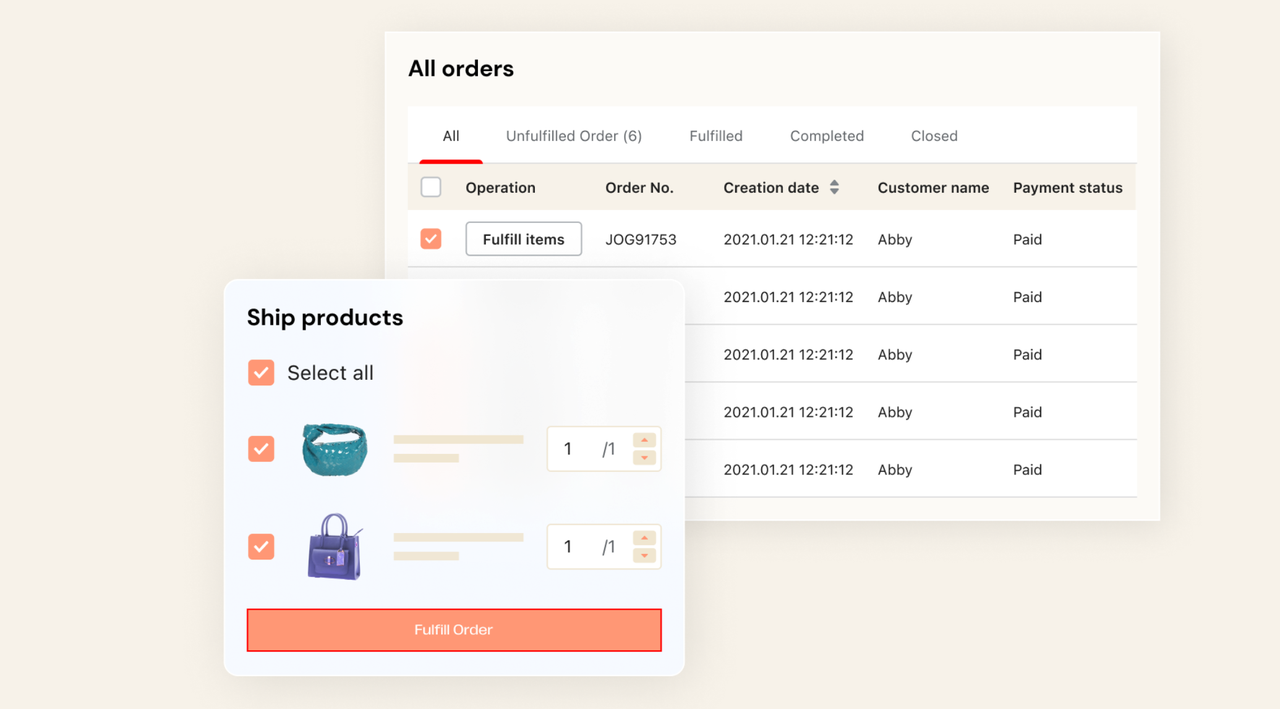
Task: Increase quantity for the purple handbag
Action: click(x=645, y=538)
